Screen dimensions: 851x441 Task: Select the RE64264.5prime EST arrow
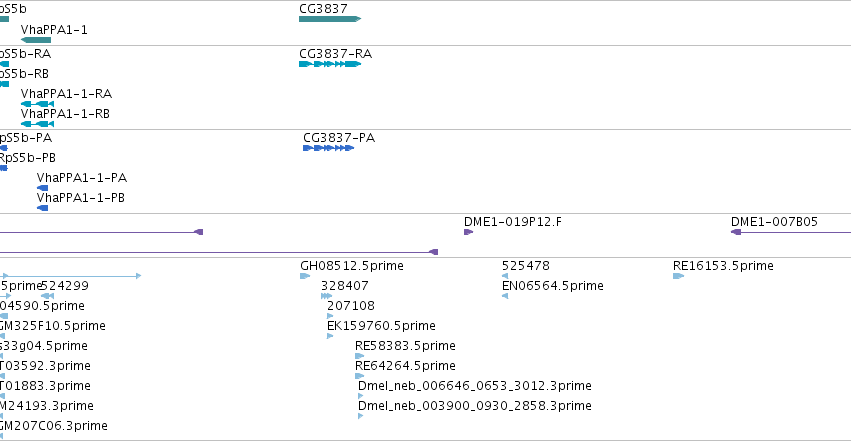[359, 376]
